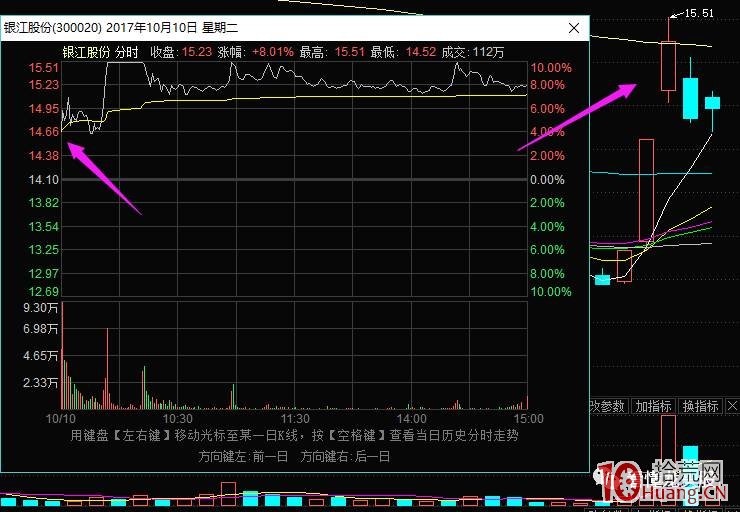Click the 10:30 time axis label

[x=177, y=419]
